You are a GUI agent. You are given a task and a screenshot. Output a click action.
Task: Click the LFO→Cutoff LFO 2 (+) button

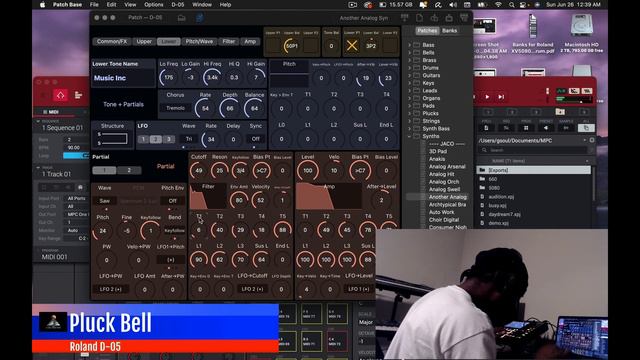pos(252,289)
